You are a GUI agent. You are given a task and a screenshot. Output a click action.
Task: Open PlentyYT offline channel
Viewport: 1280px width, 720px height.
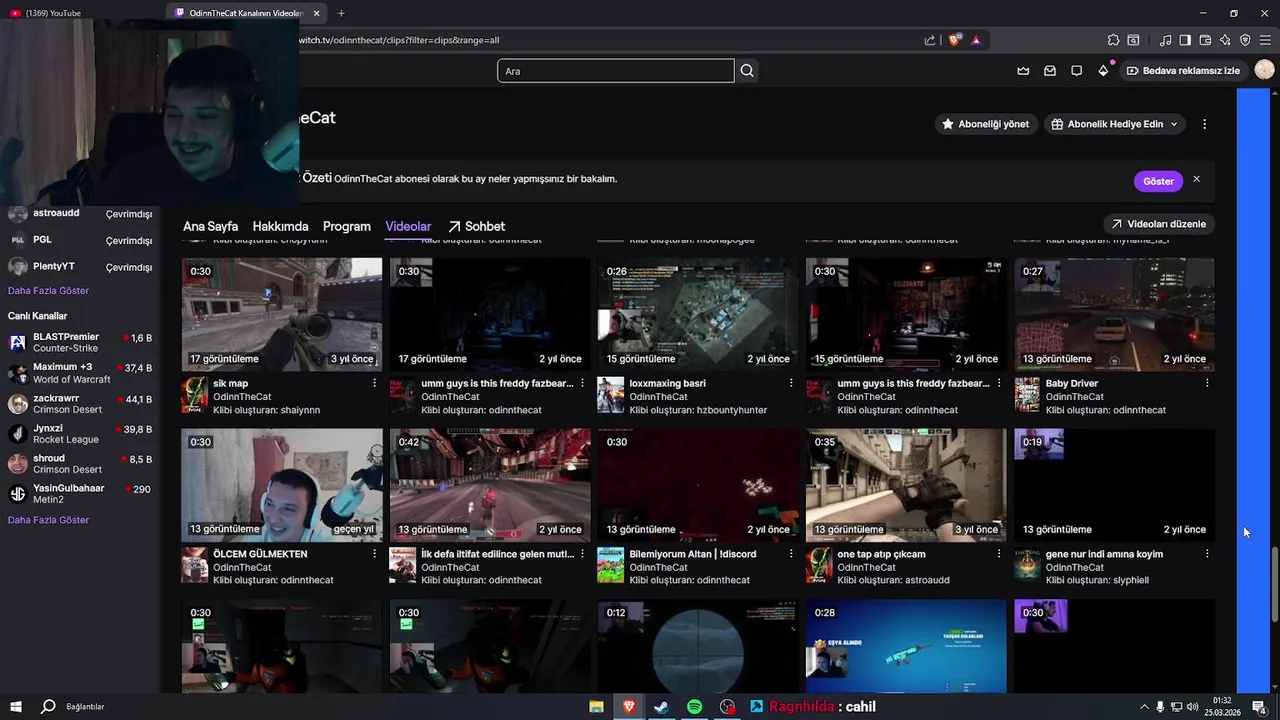[x=80, y=267]
